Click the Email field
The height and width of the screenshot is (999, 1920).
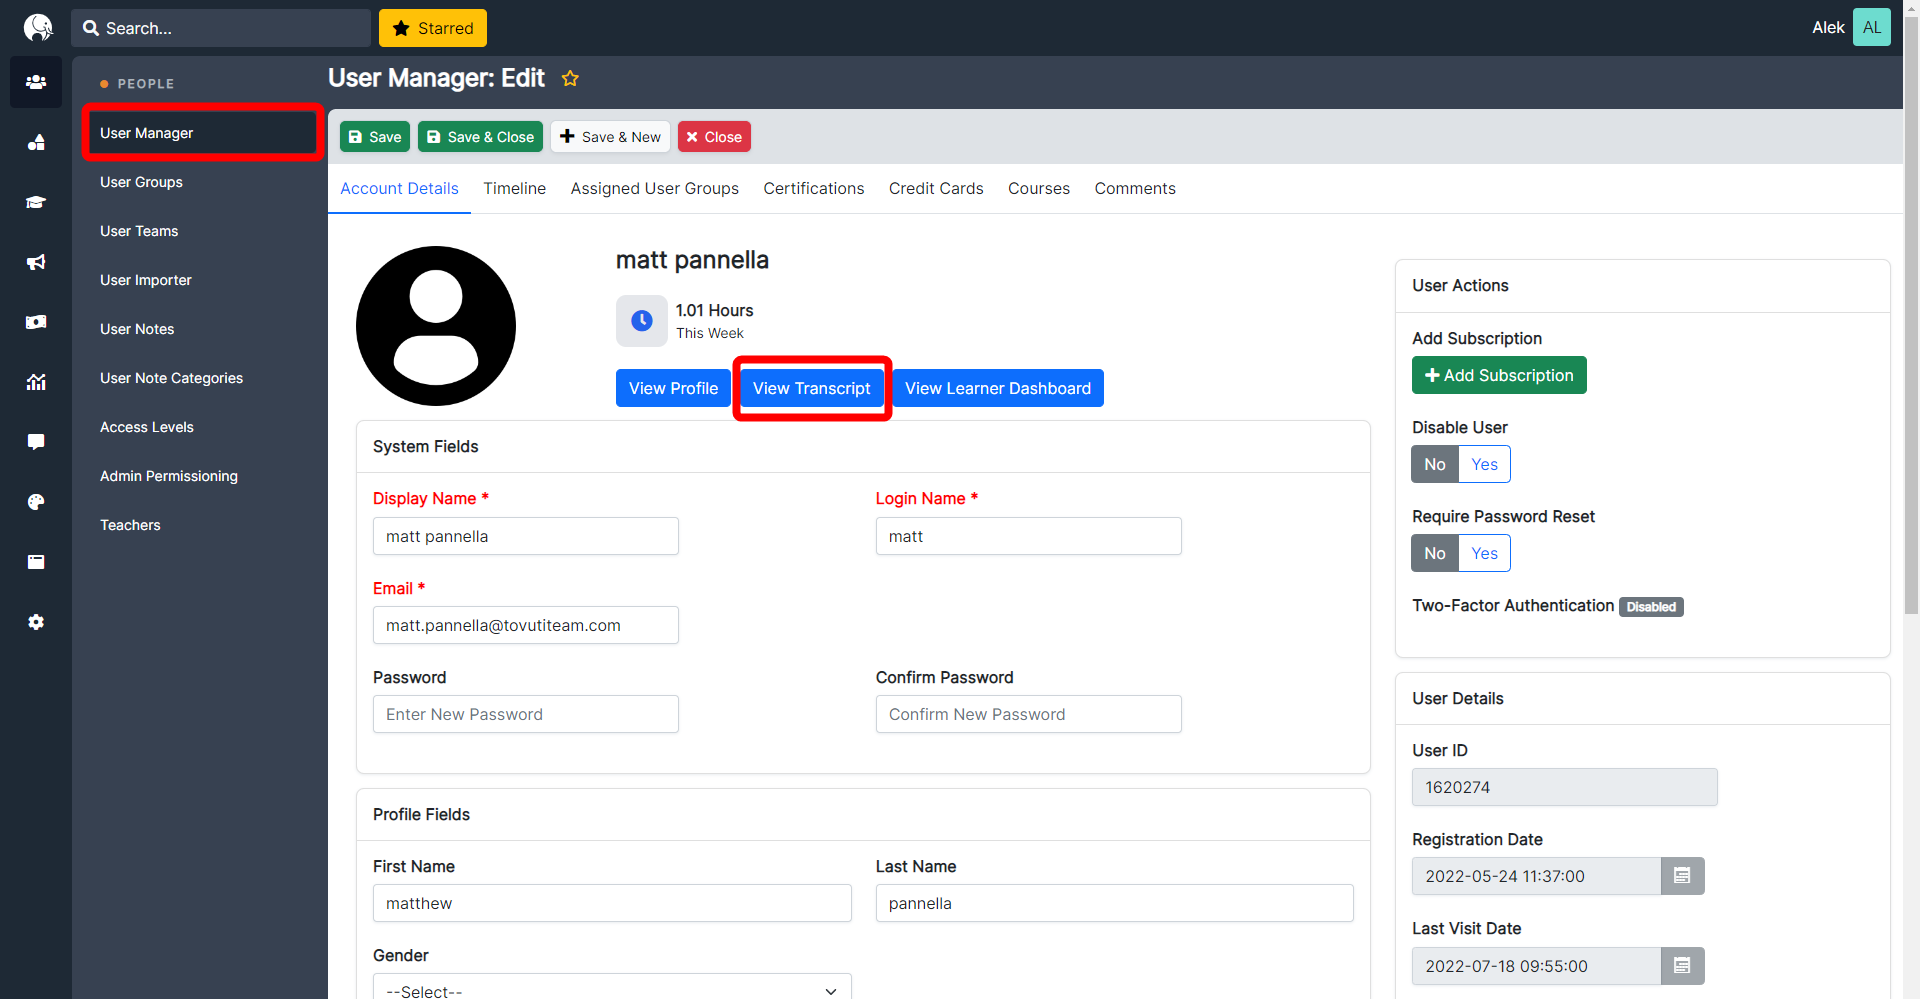click(526, 625)
